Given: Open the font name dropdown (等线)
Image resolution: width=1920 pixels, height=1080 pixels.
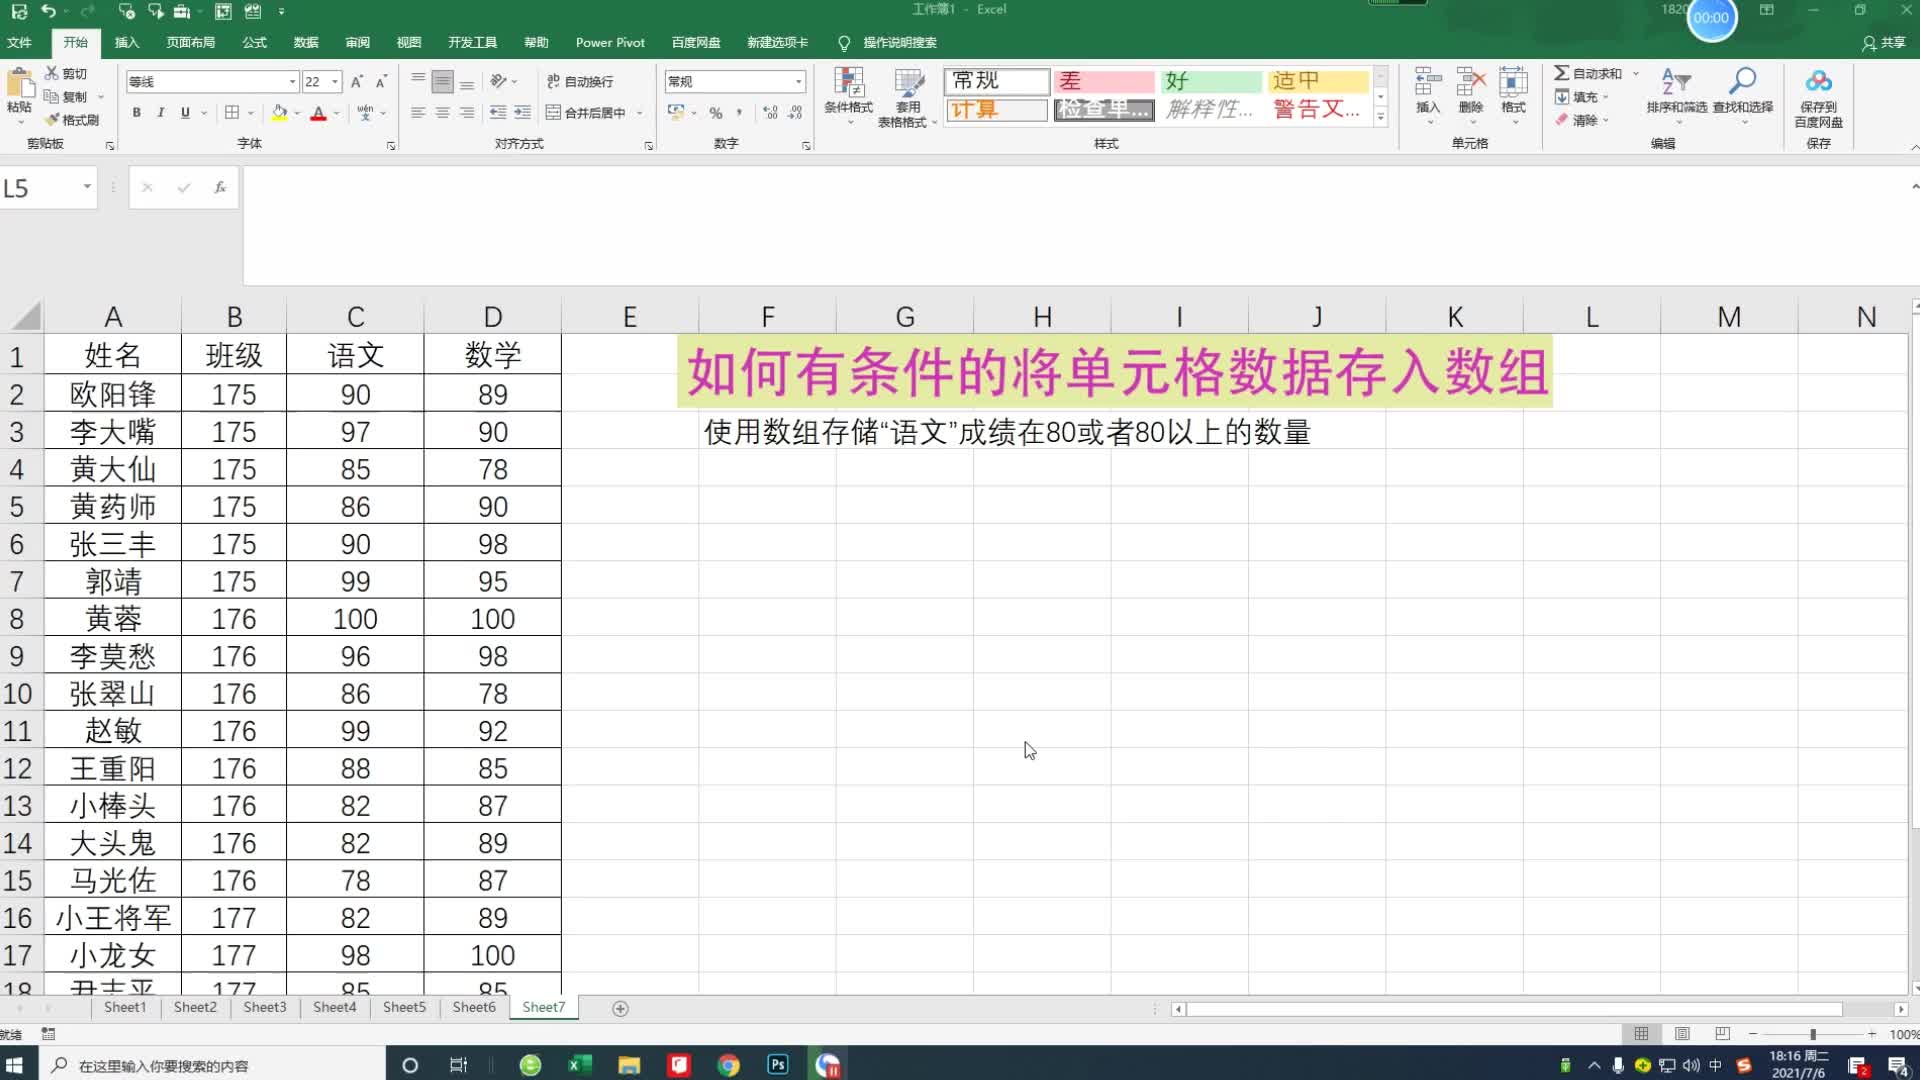Looking at the screenshot, I should pyautogui.click(x=292, y=82).
